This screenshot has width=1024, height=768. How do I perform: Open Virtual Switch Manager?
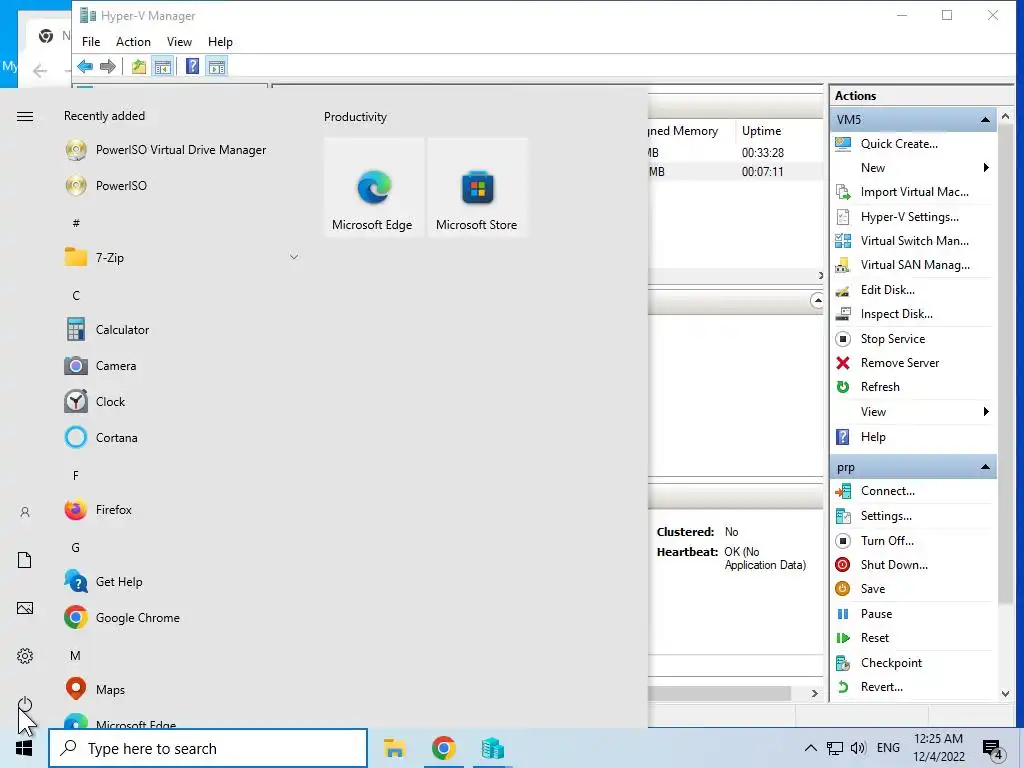[x=914, y=241]
